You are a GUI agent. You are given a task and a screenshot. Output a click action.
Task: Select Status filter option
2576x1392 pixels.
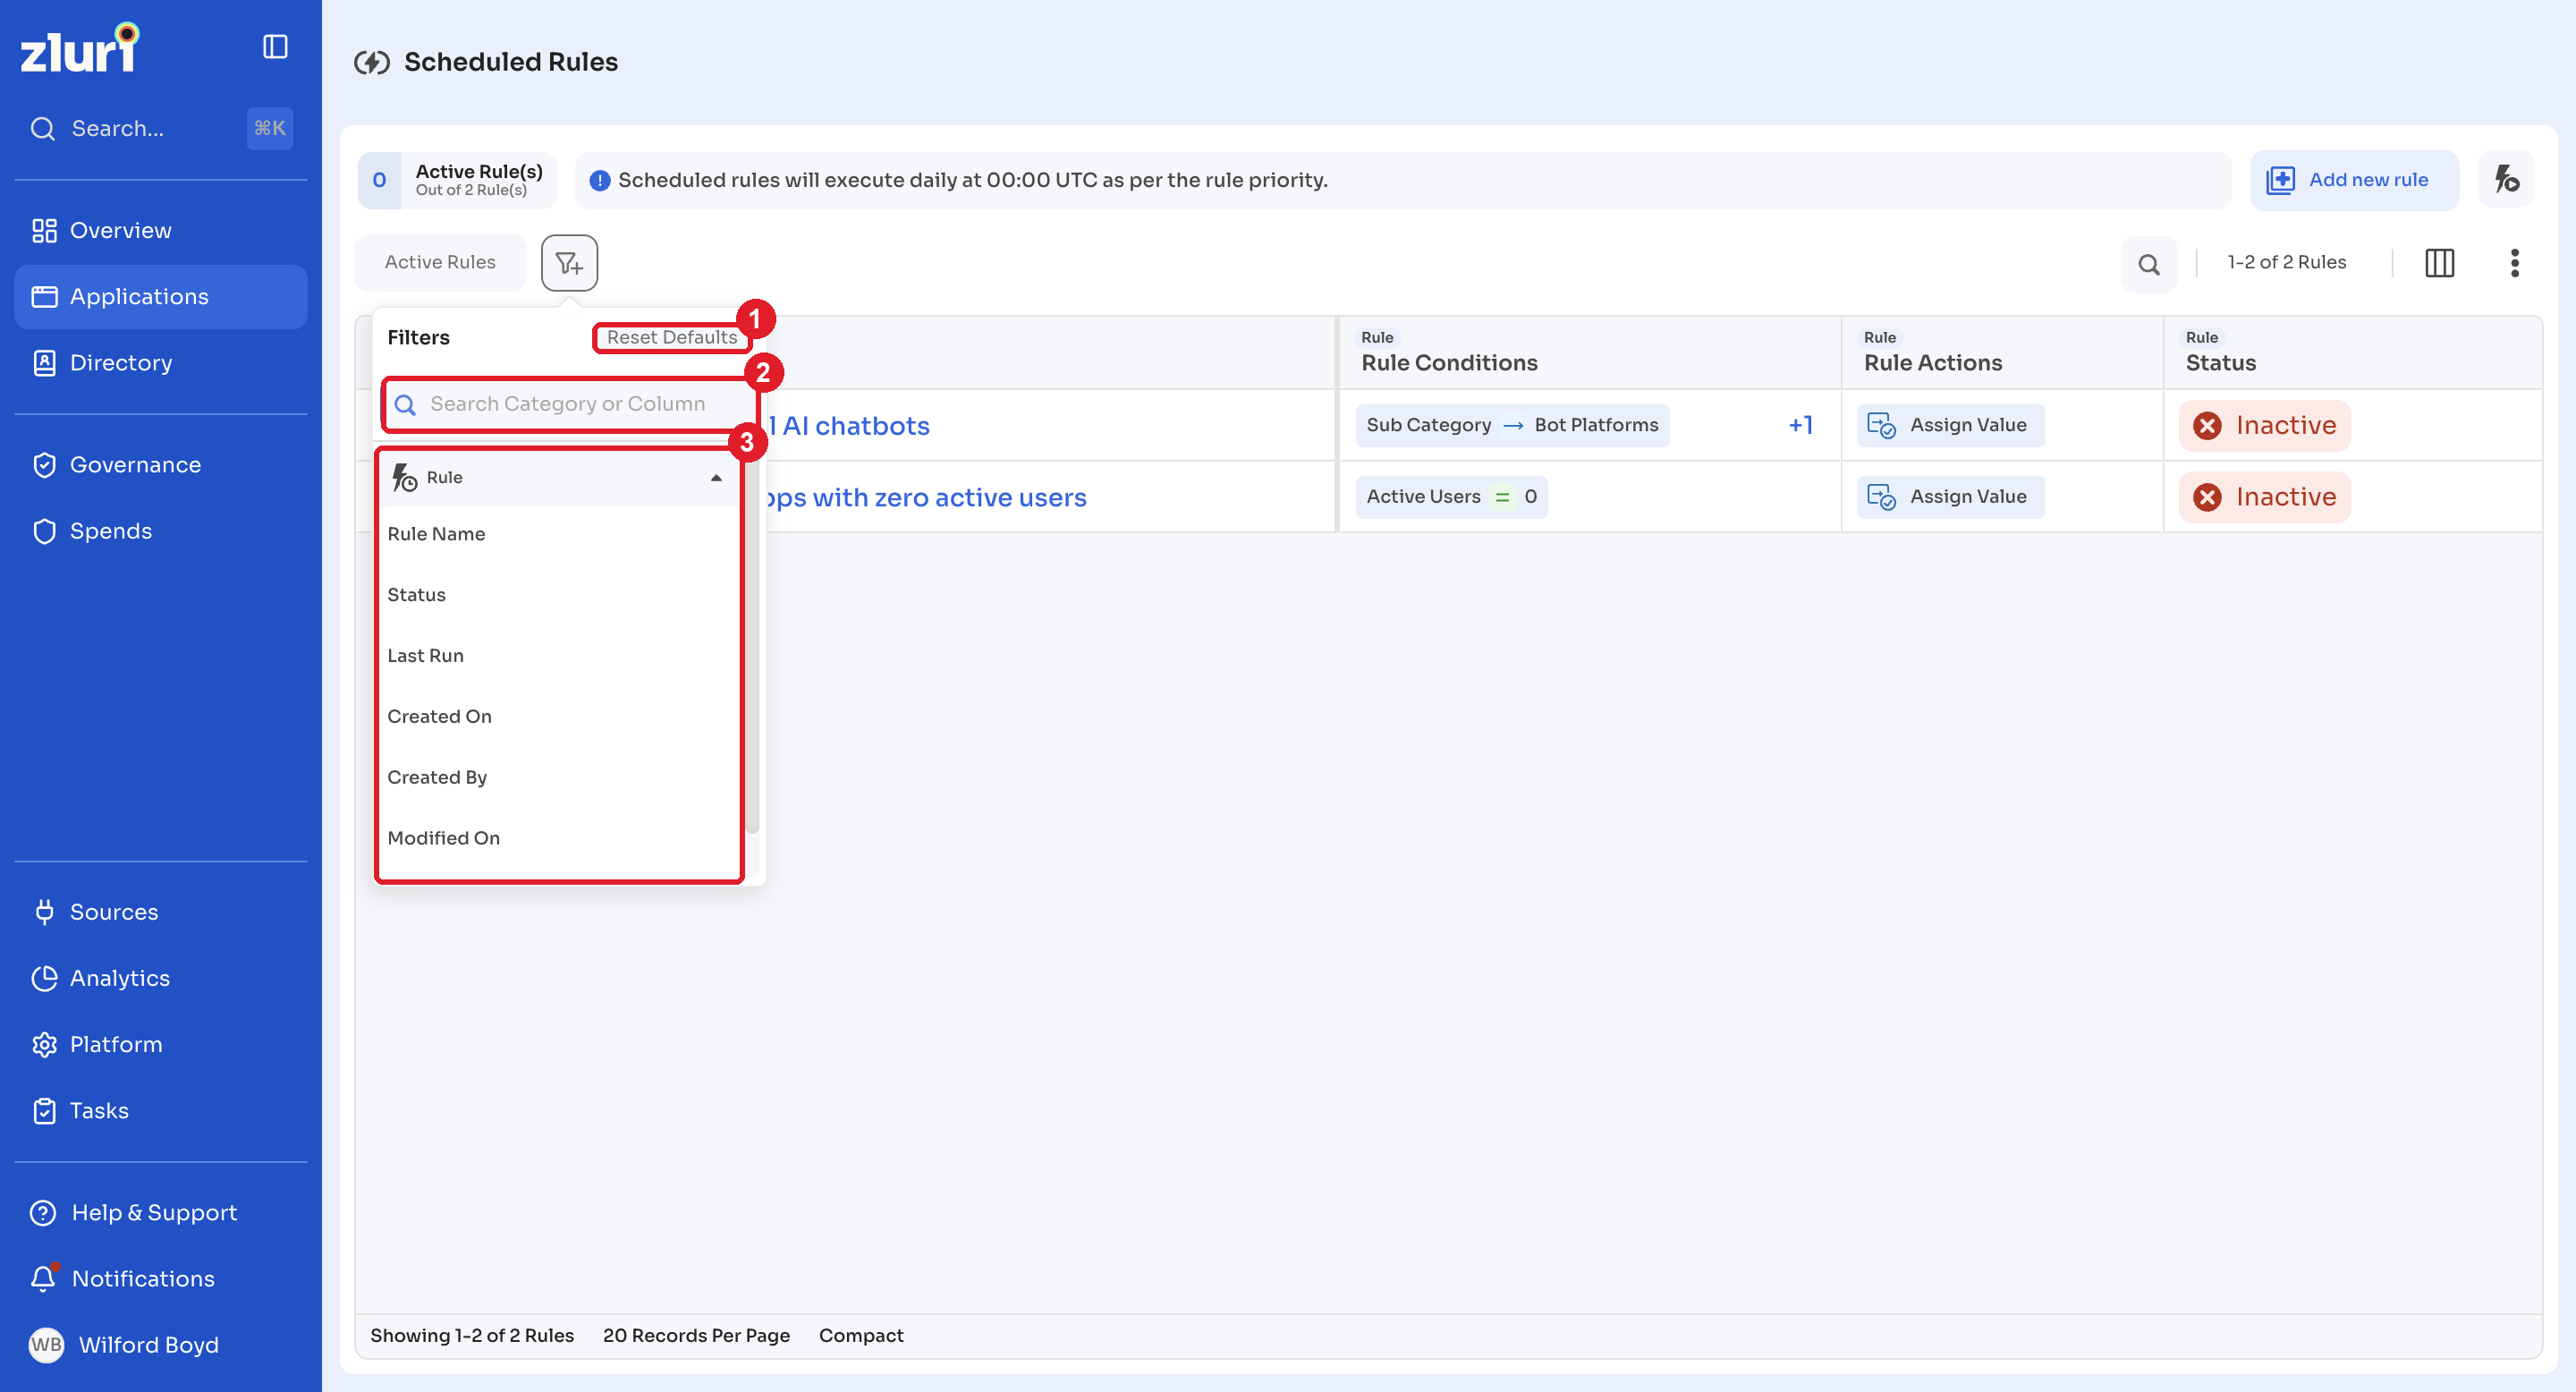click(x=557, y=595)
